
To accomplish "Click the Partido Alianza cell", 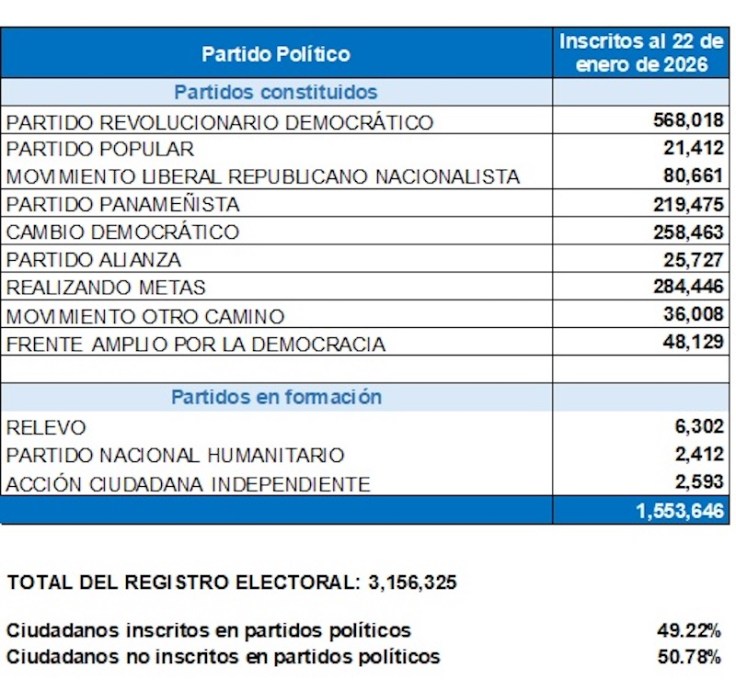I will [94, 260].
